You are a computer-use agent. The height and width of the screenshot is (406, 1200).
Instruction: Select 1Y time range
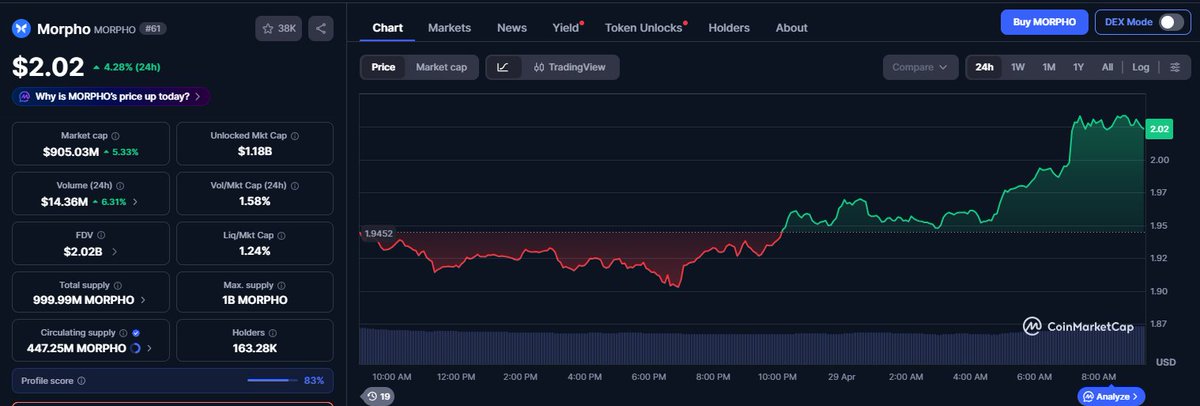(1079, 67)
